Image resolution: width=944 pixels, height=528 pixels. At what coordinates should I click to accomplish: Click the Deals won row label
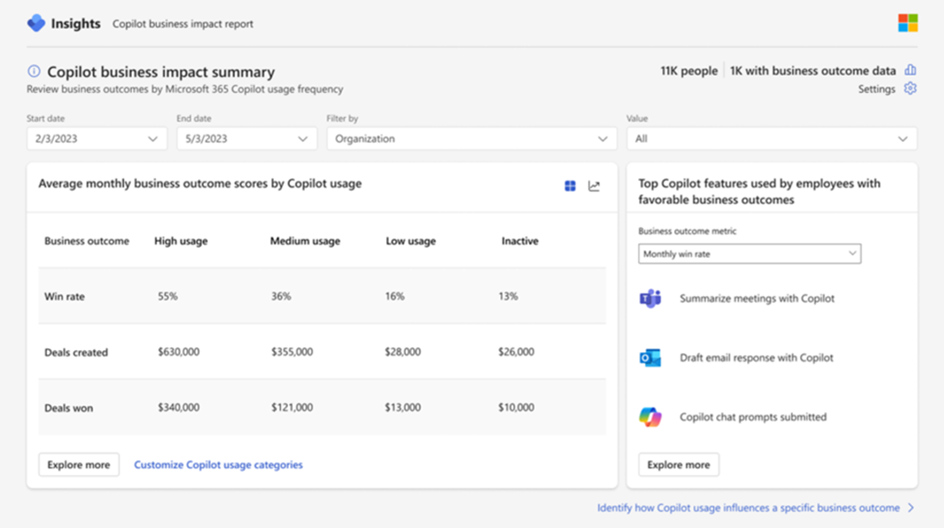click(x=69, y=408)
